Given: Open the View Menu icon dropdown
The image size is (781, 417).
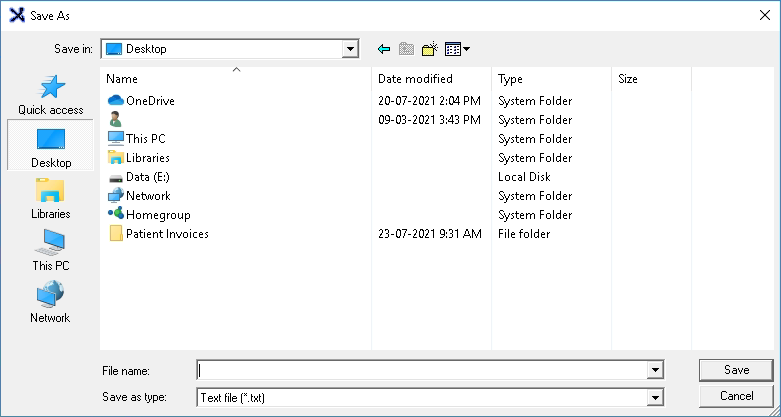Looking at the screenshot, I should 457,49.
